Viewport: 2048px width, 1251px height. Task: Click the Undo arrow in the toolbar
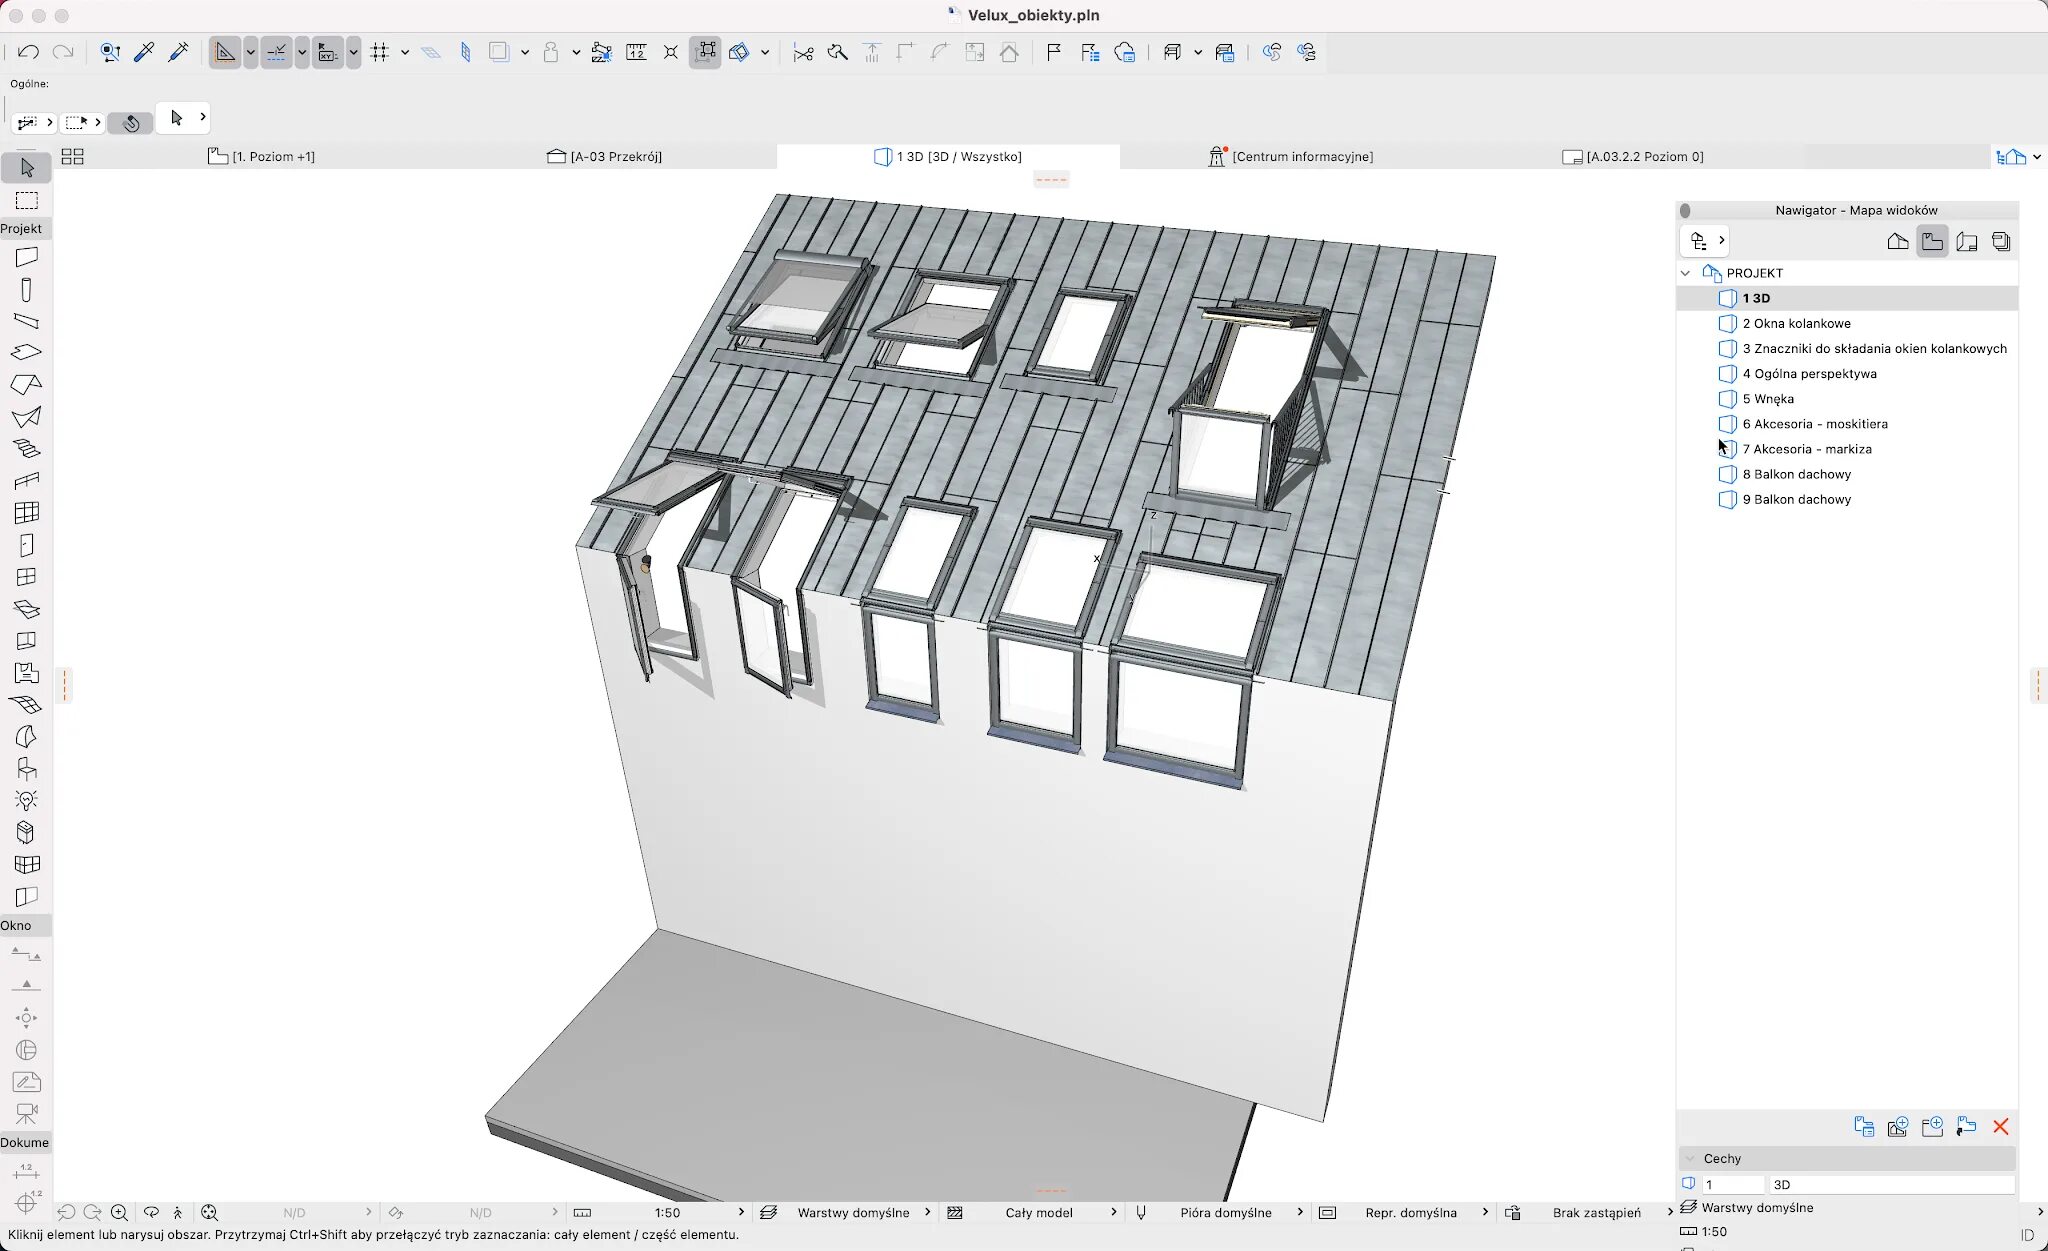28,52
